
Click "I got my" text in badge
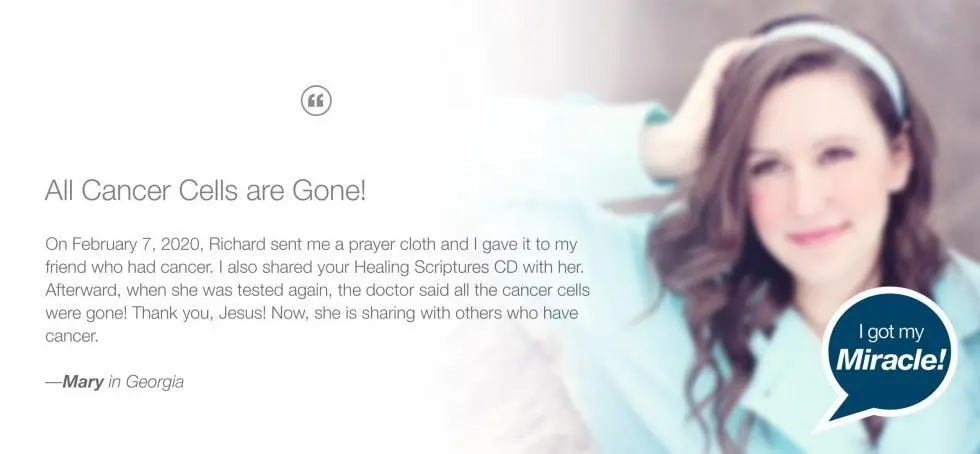[x=889, y=333]
